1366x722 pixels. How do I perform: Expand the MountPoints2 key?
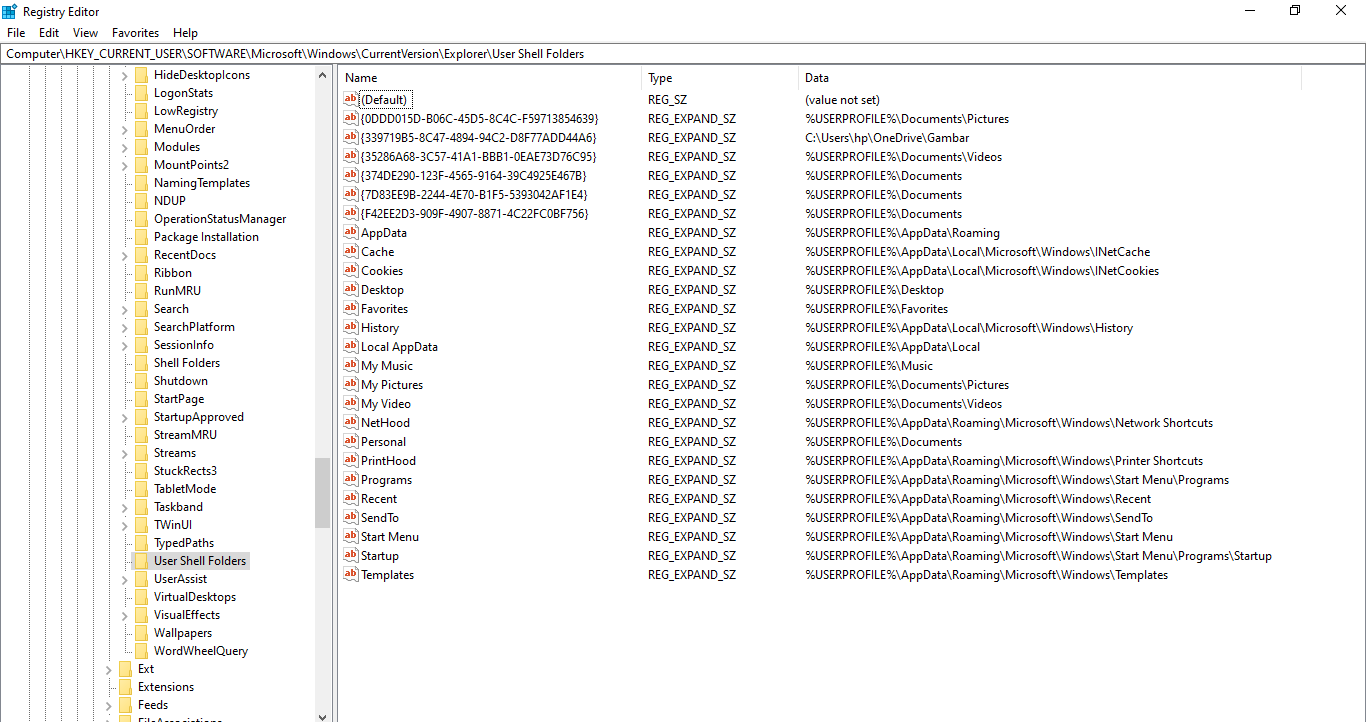pyautogui.click(x=125, y=165)
